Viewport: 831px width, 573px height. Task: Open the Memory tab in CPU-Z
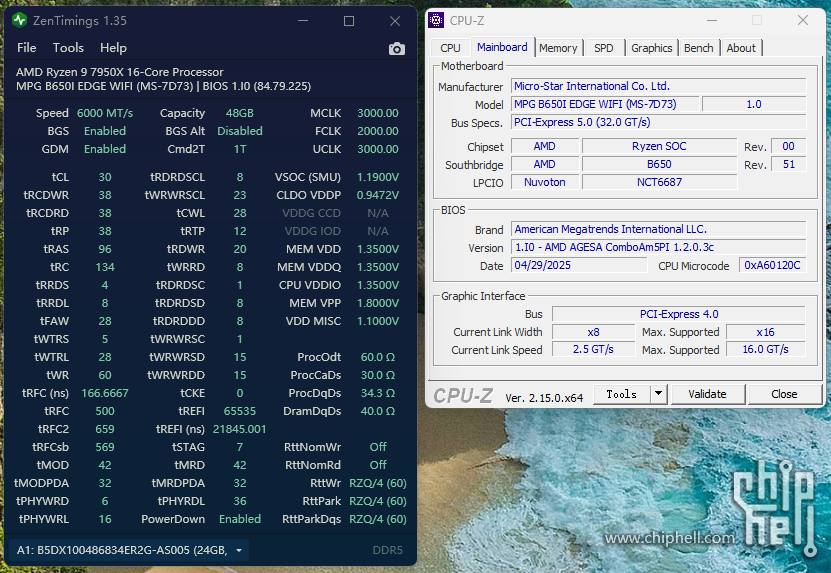coord(558,48)
